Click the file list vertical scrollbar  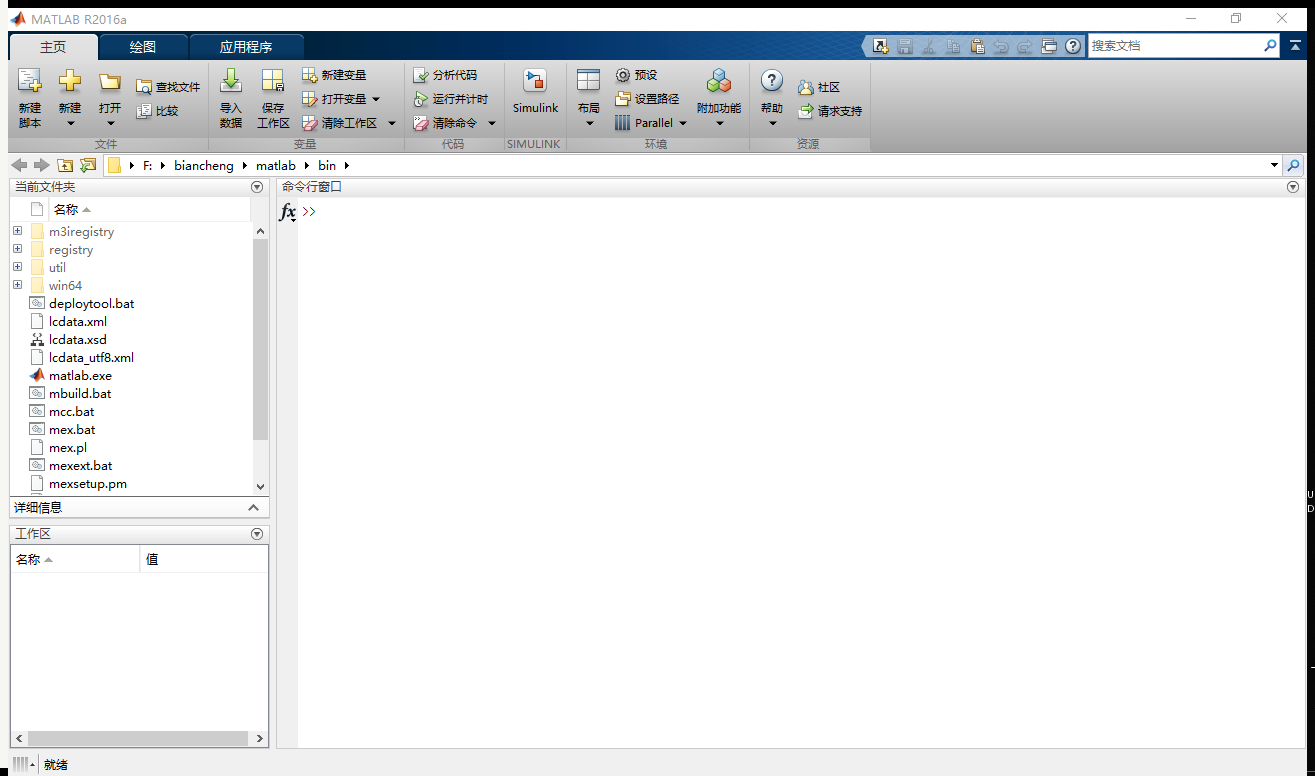pyautogui.click(x=260, y=340)
